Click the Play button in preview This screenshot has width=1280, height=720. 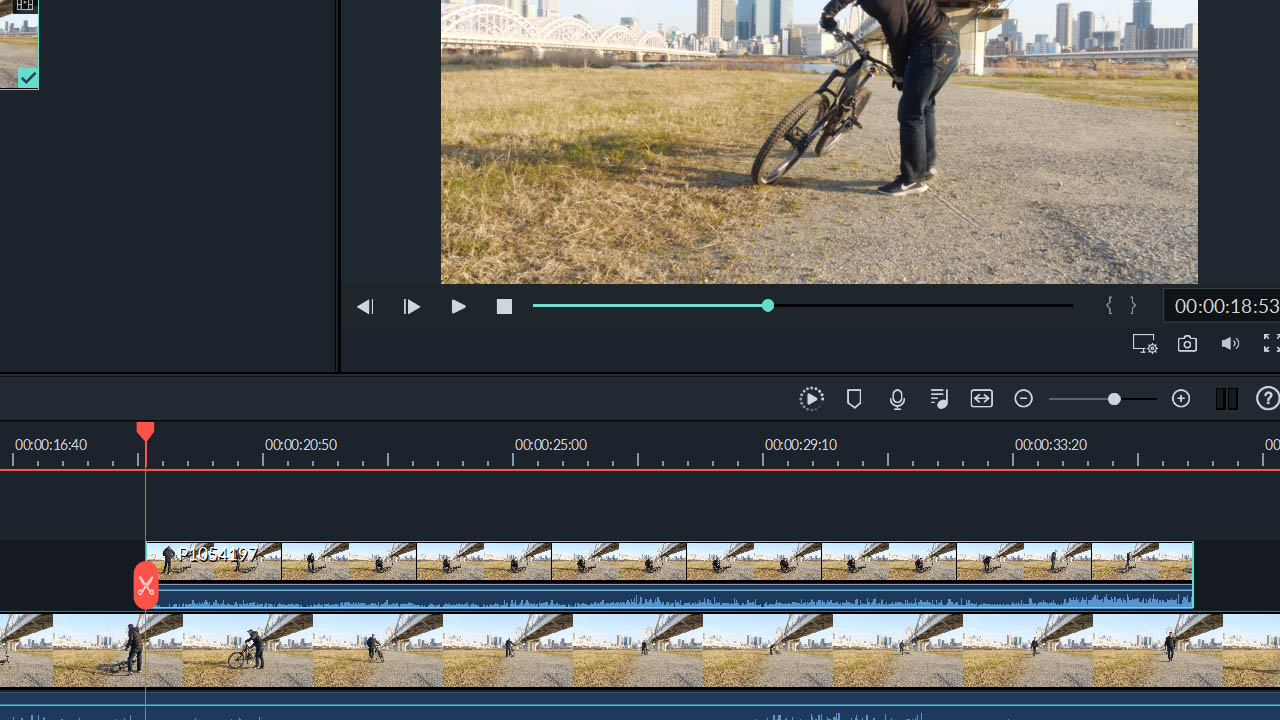[x=458, y=307]
